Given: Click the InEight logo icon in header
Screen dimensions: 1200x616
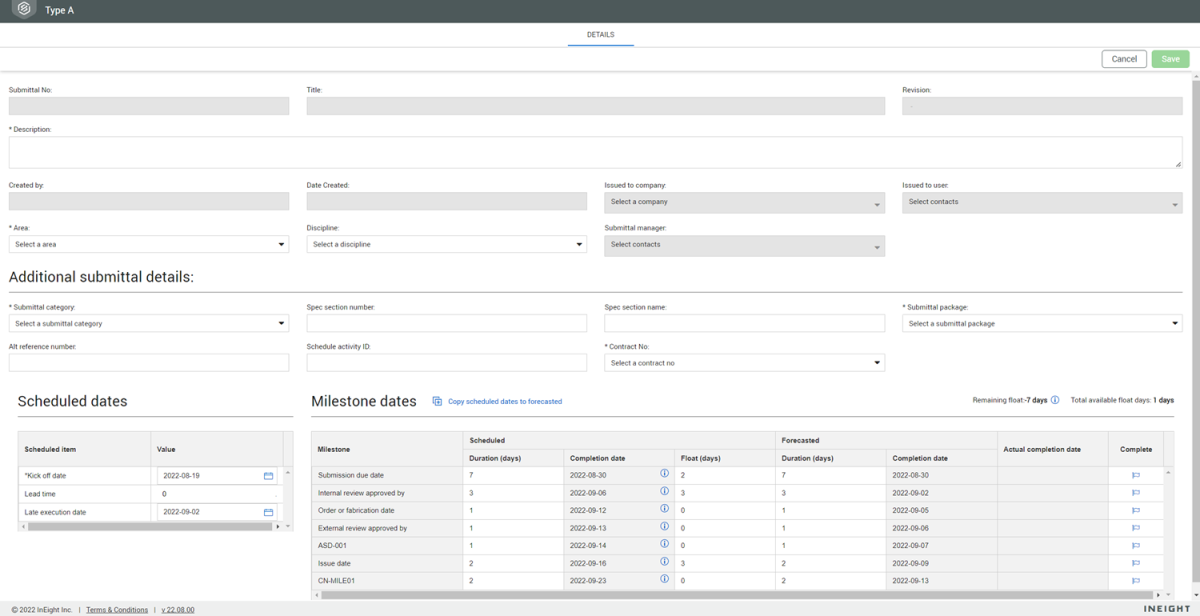Looking at the screenshot, I should [x=24, y=10].
